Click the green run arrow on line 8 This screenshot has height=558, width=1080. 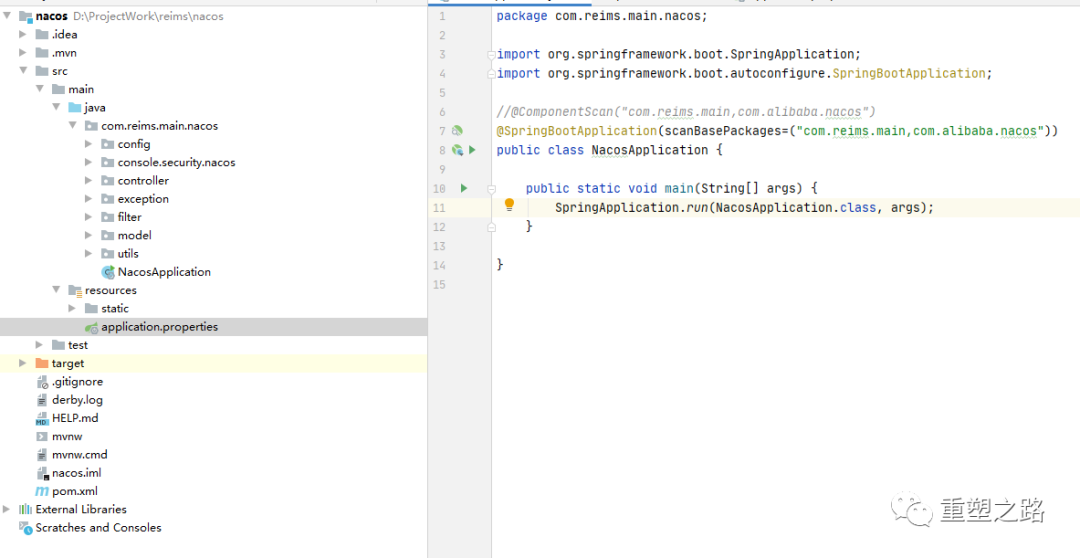472,149
